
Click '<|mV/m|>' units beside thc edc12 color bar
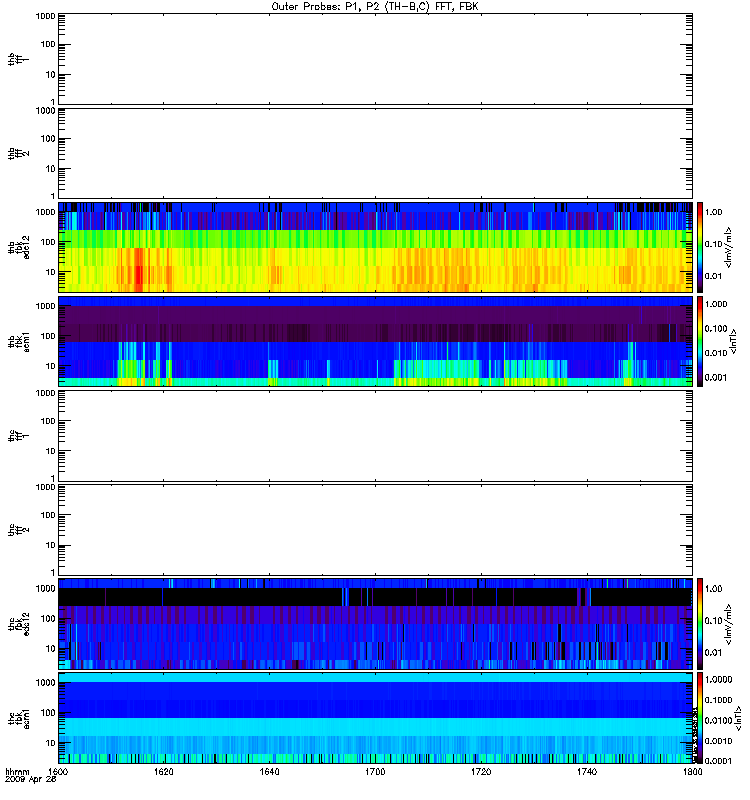tap(729, 624)
